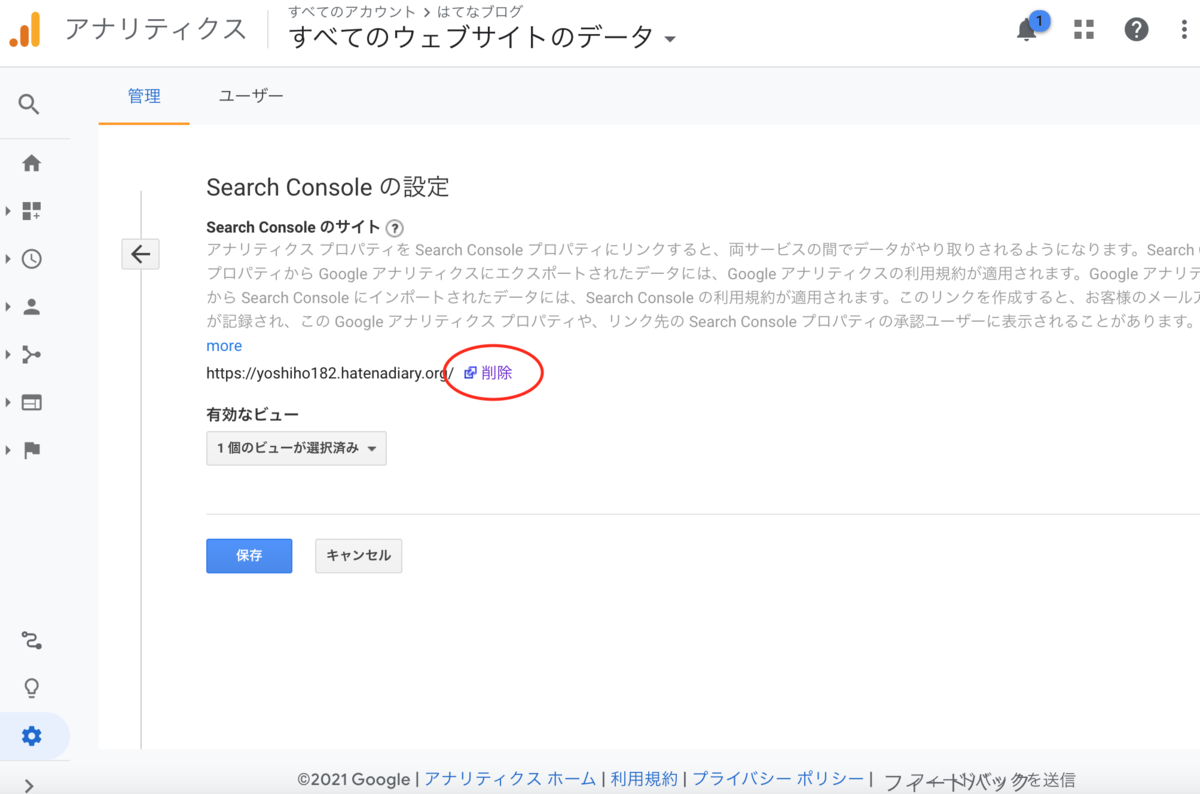Open the 1 個のビューが選択済み dropdown
Image resolution: width=1200 pixels, height=794 pixels.
296,448
